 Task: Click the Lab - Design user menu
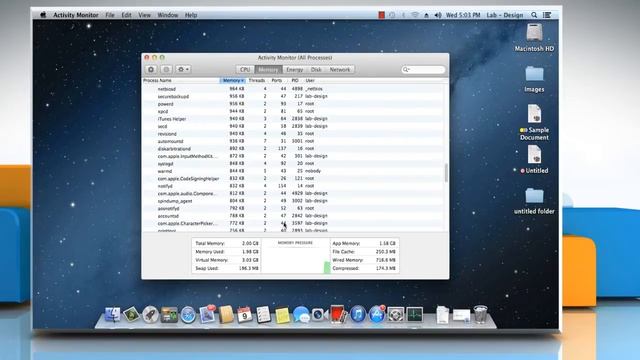504,15
